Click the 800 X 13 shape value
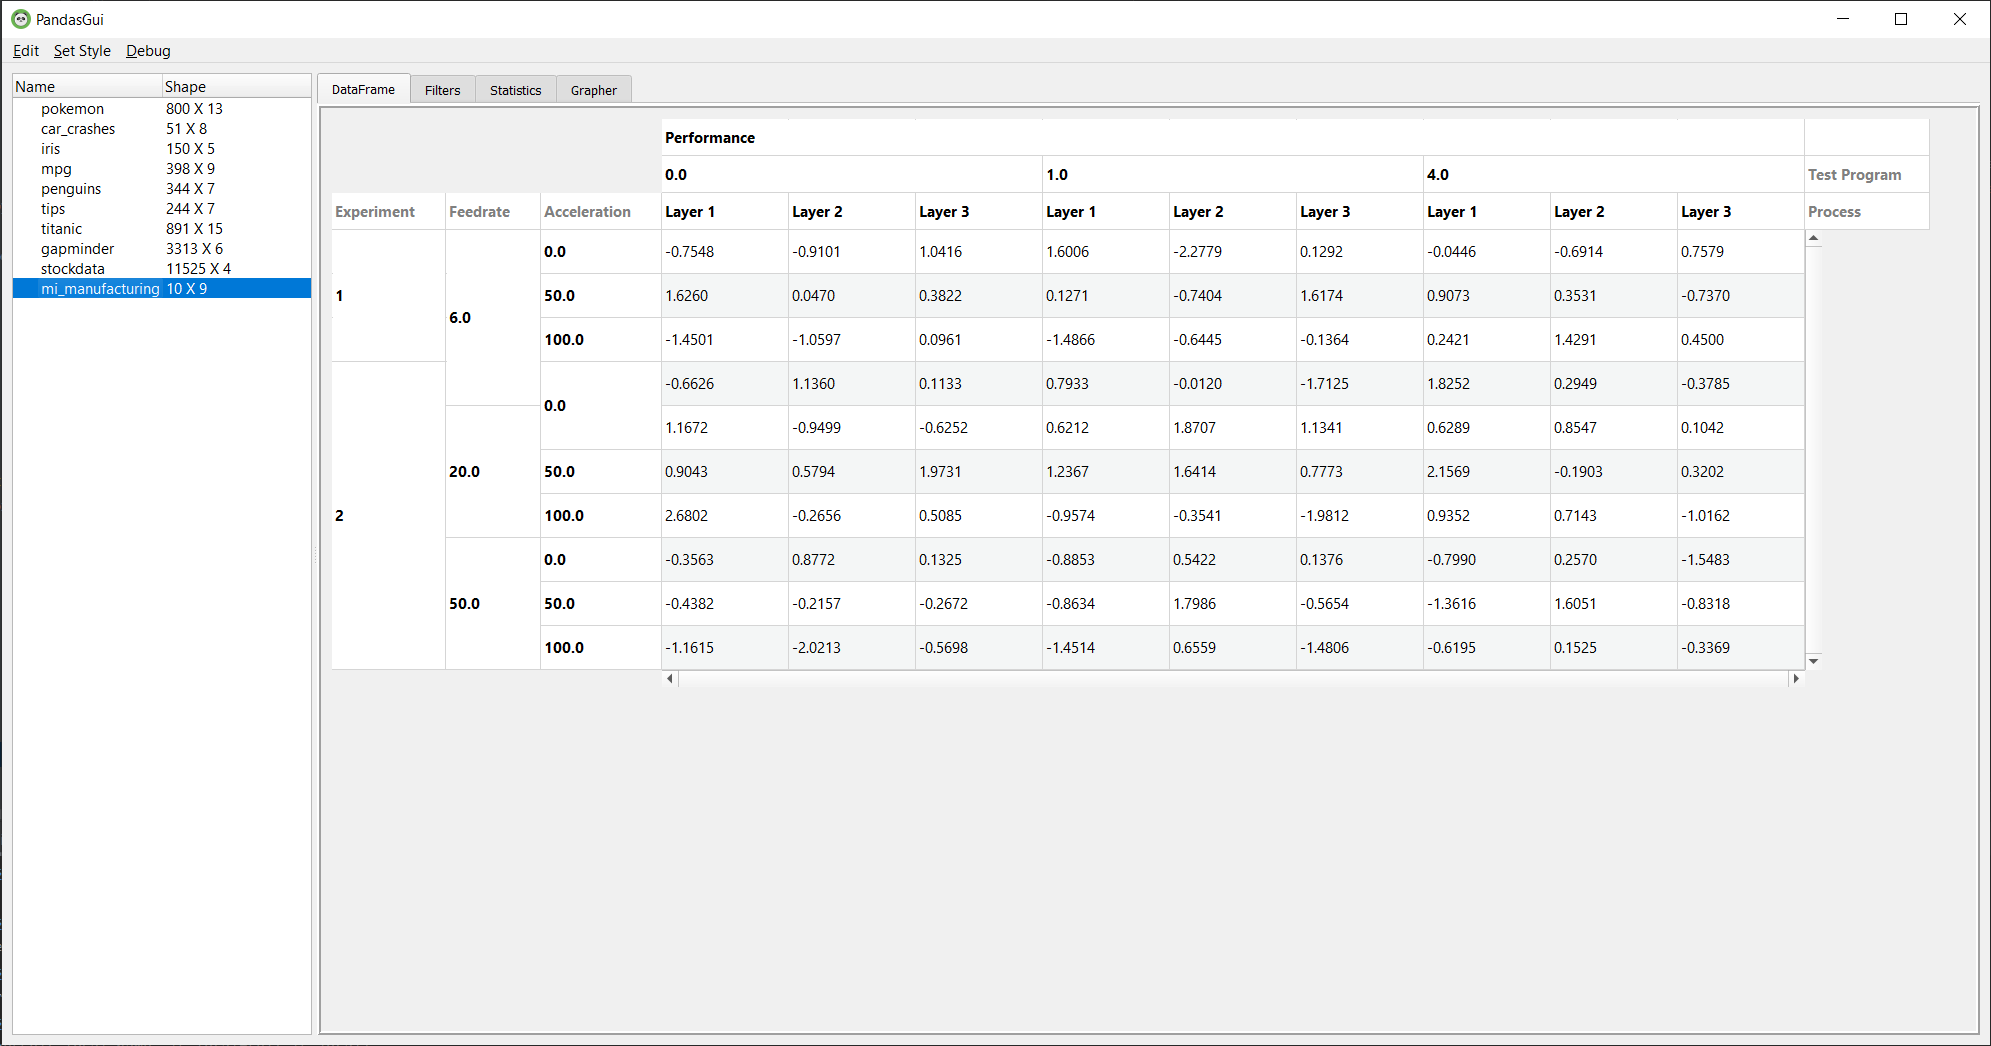Viewport: 1991px width, 1046px height. click(194, 109)
